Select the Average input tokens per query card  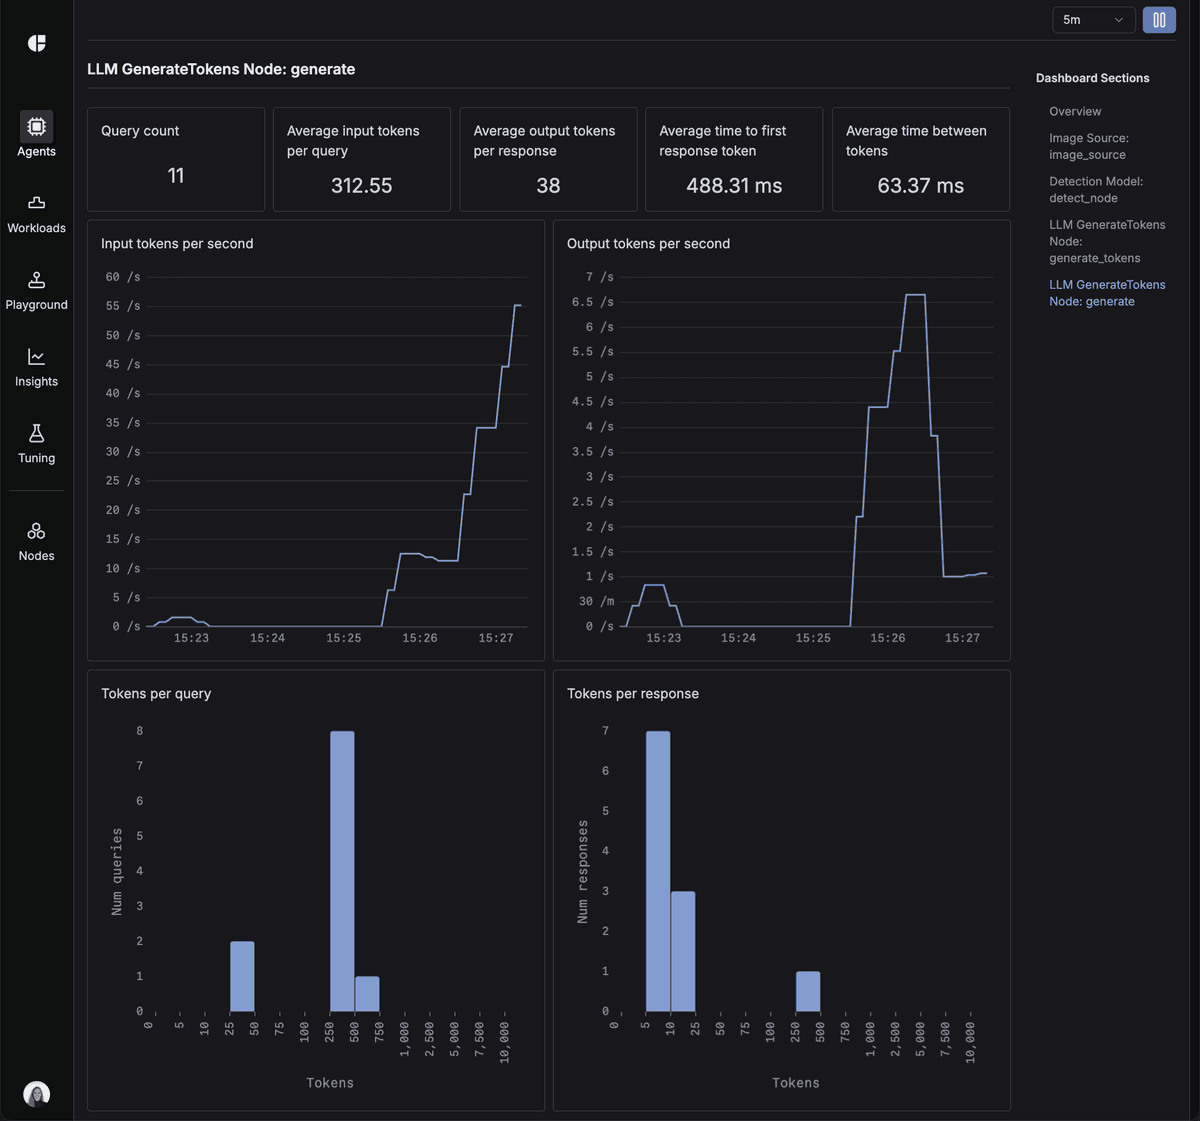361,159
